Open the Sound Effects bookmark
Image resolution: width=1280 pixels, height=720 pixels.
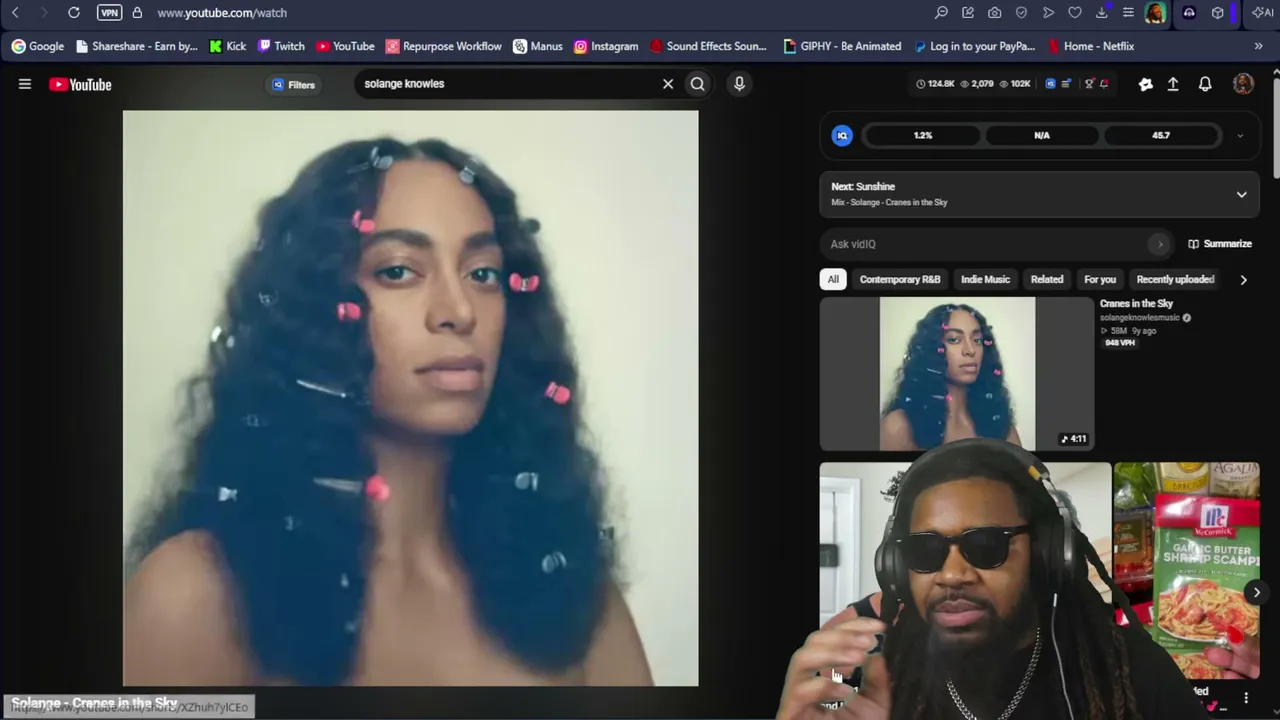pos(708,46)
